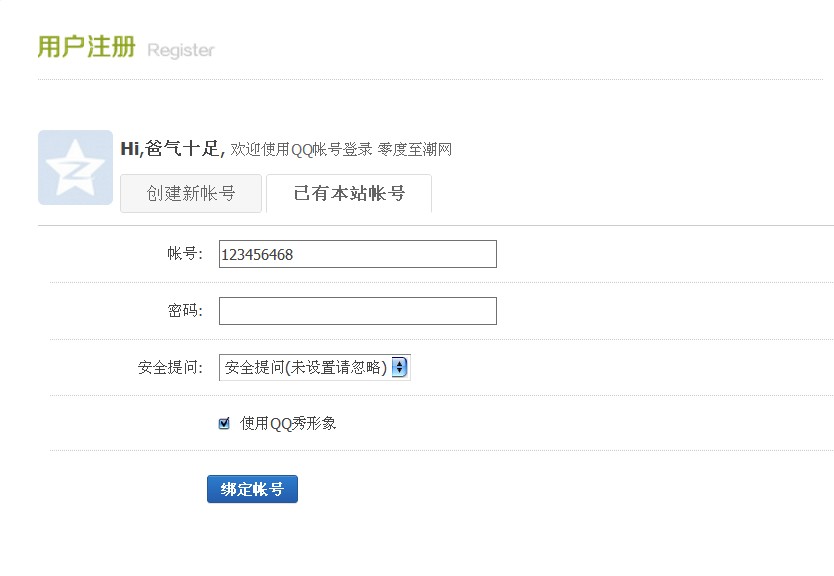The image size is (834, 576).
Task: Click the 零度至潮网 site name text
Action: tap(415, 150)
